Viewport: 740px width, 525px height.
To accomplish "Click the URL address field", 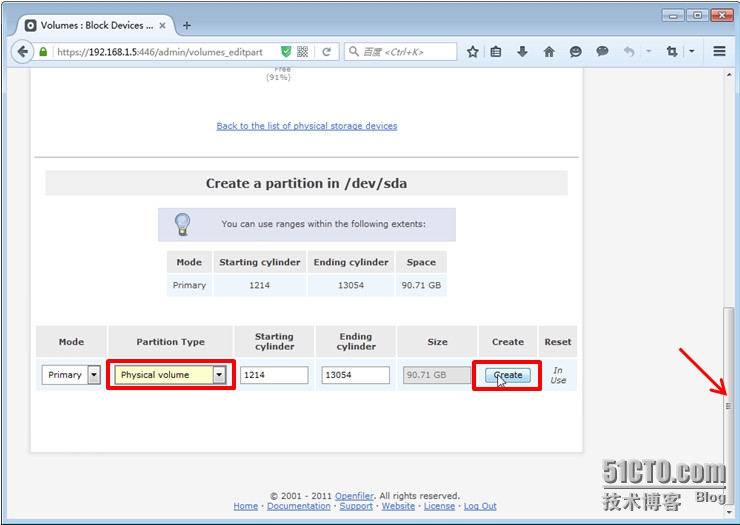I will [x=160, y=52].
